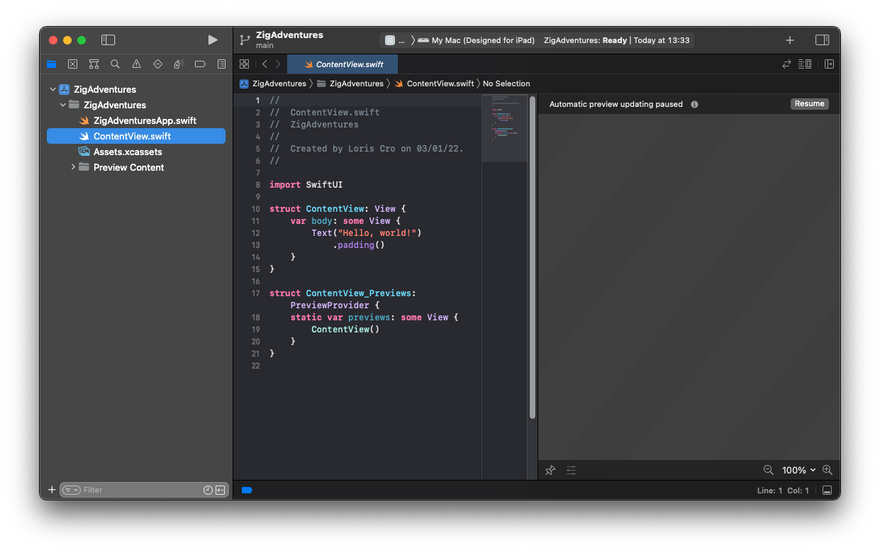Screen dimensions: 880x552
Task: Toggle the left navigator sidebar
Action: pyautogui.click(x=108, y=40)
